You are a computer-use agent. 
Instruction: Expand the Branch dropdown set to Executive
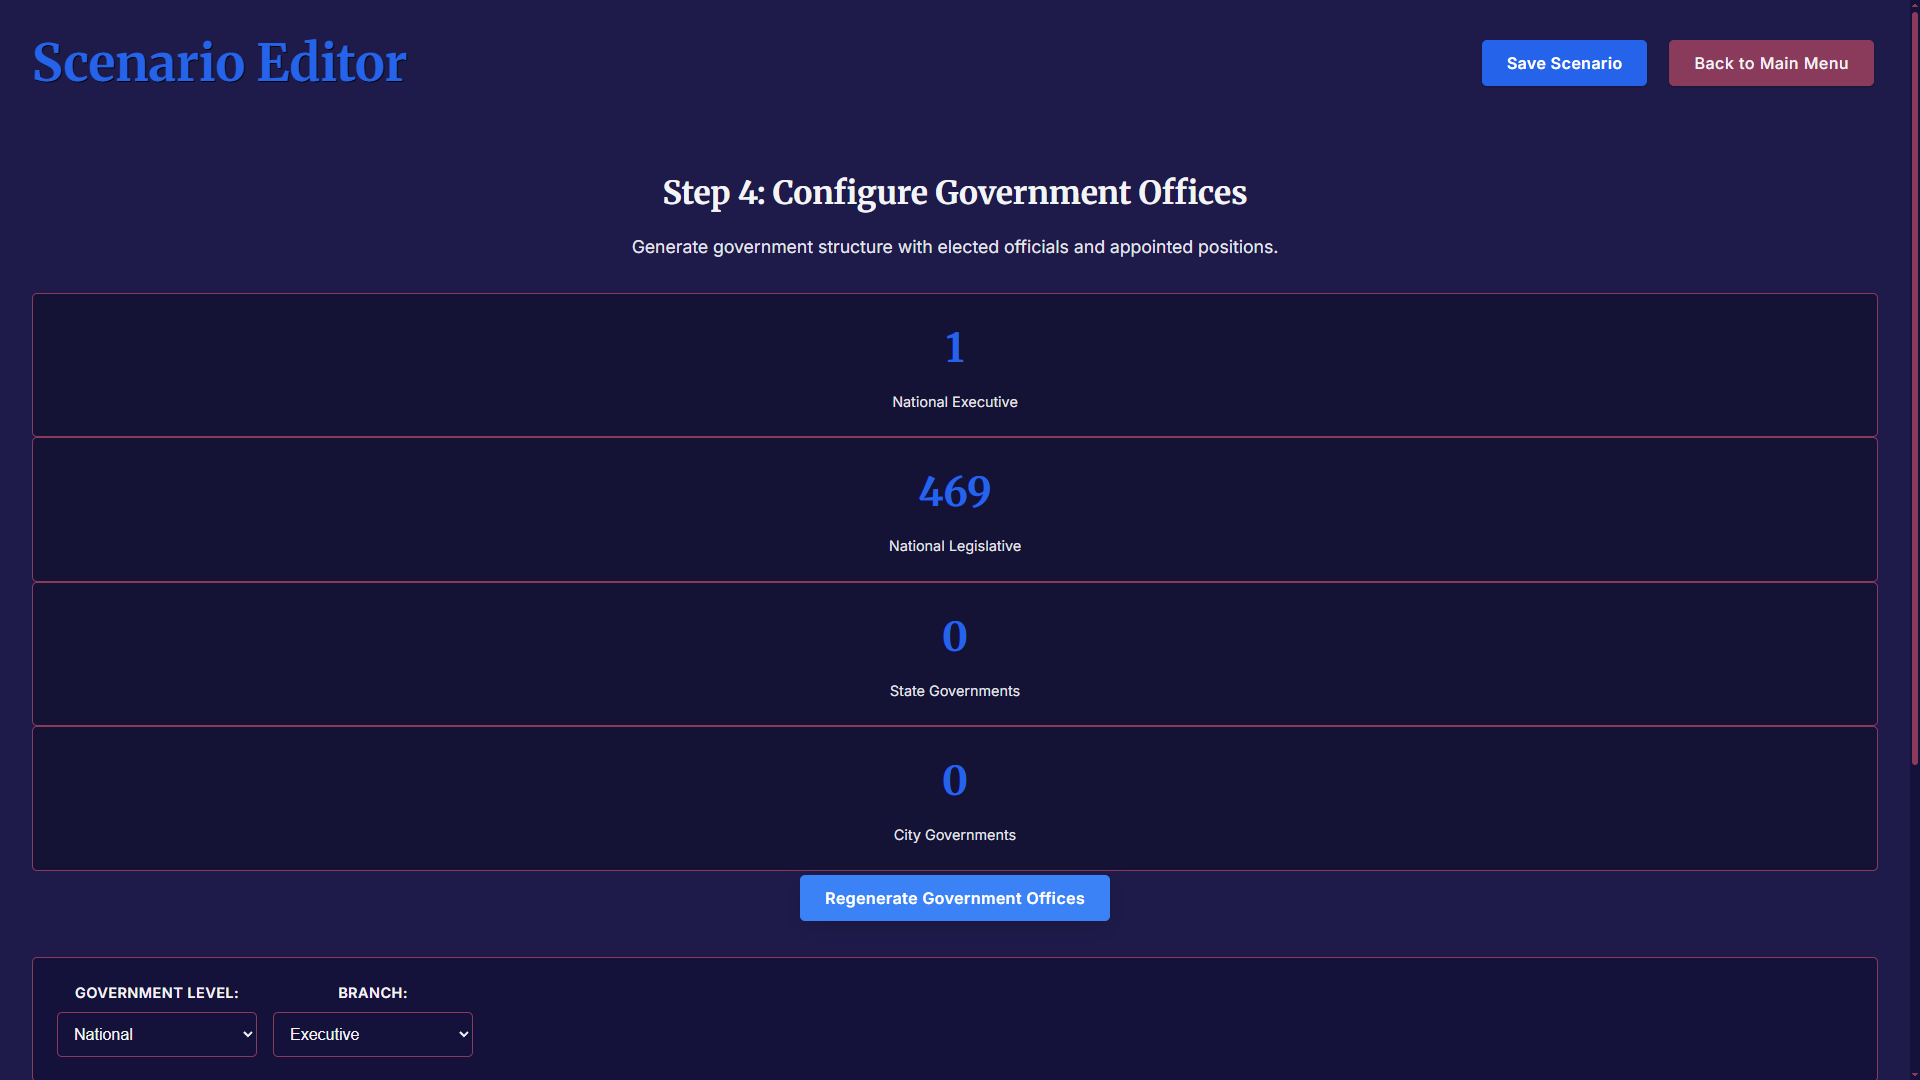point(372,1034)
